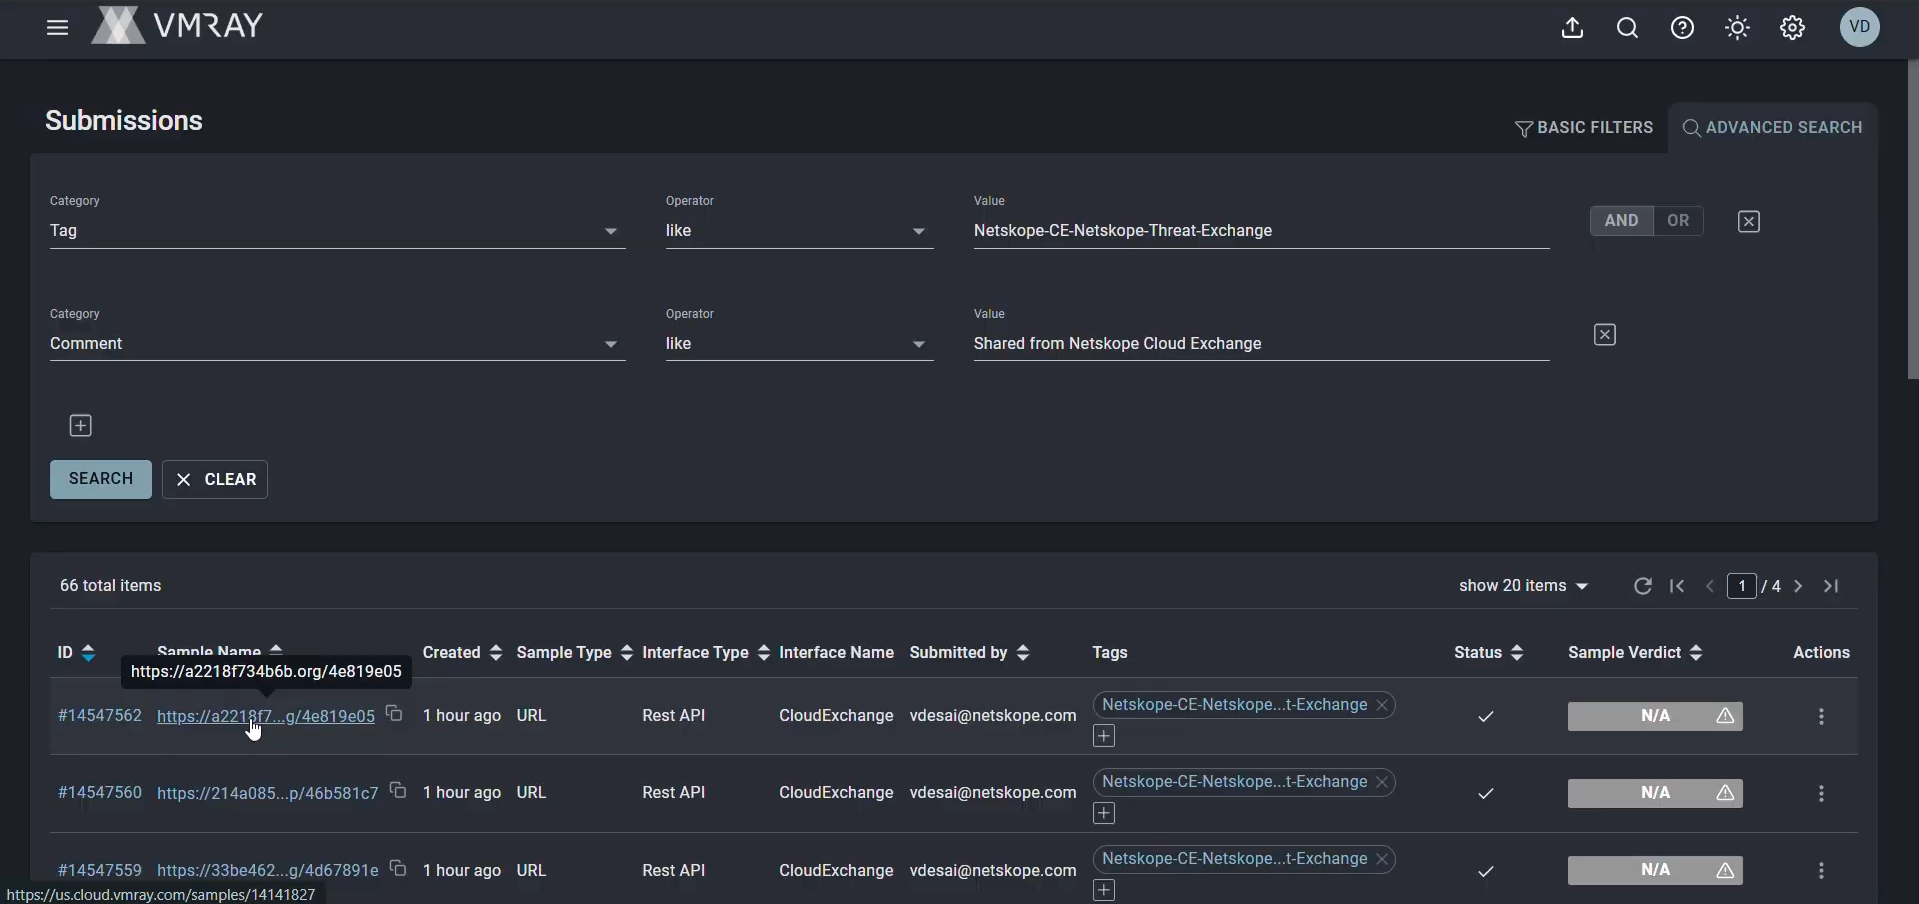Click N/A verdict badge for #14547560

tap(1655, 793)
